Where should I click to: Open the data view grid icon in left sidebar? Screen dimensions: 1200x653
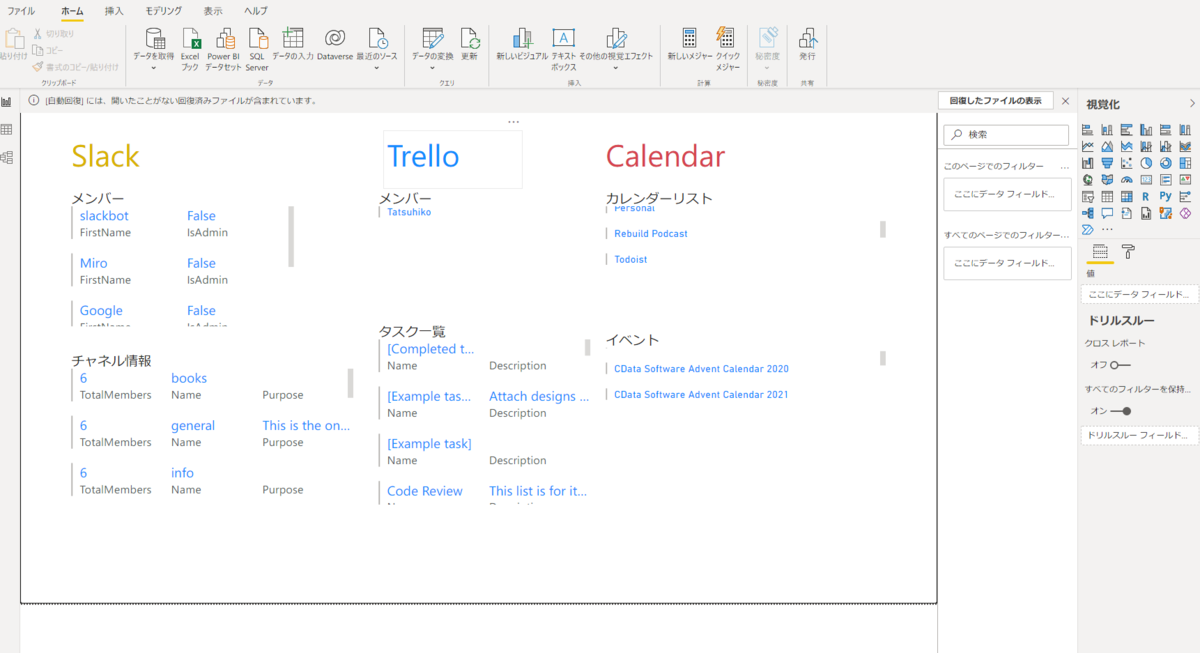(x=7, y=130)
